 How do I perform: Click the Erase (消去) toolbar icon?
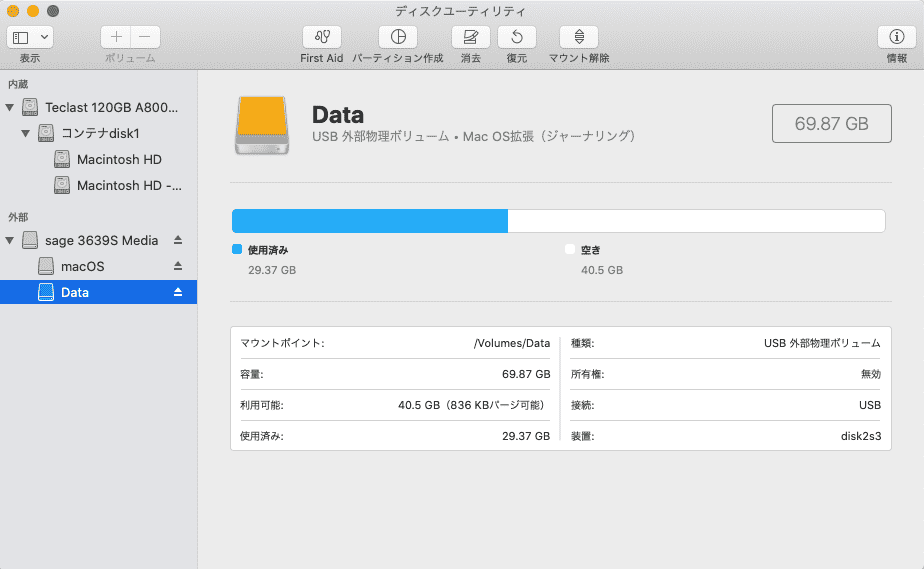coord(470,37)
